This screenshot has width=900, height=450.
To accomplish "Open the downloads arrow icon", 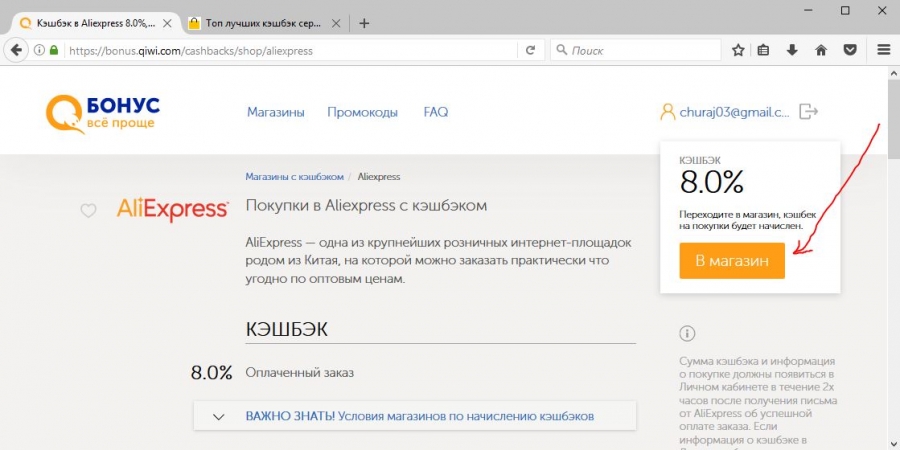I will pos(792,51).
